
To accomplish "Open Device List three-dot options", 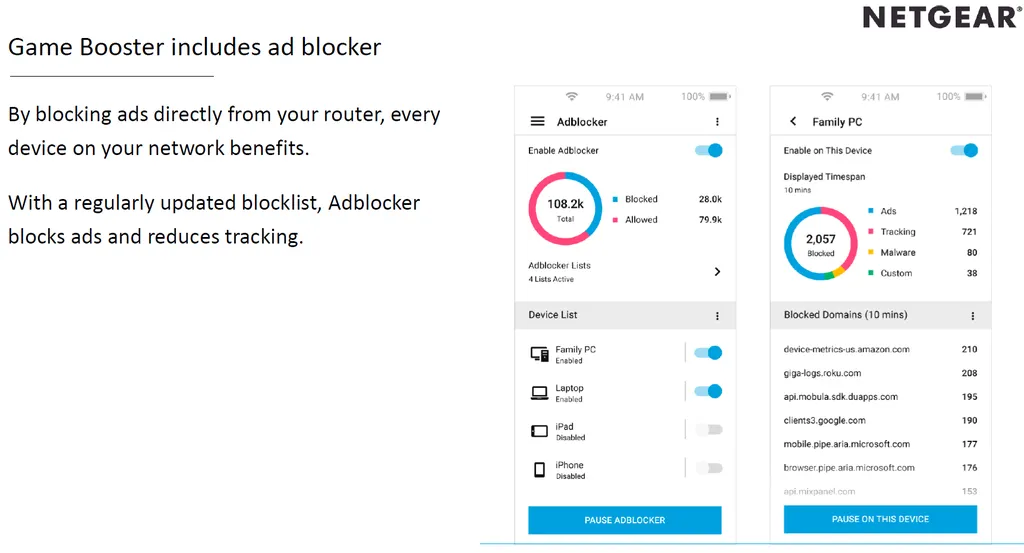I will (717, 315).
